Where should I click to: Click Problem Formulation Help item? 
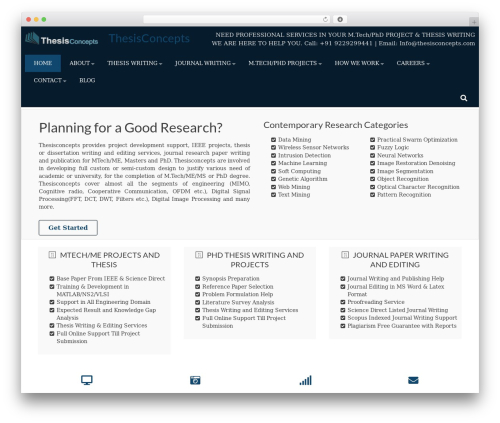click(x=237, y=294)
